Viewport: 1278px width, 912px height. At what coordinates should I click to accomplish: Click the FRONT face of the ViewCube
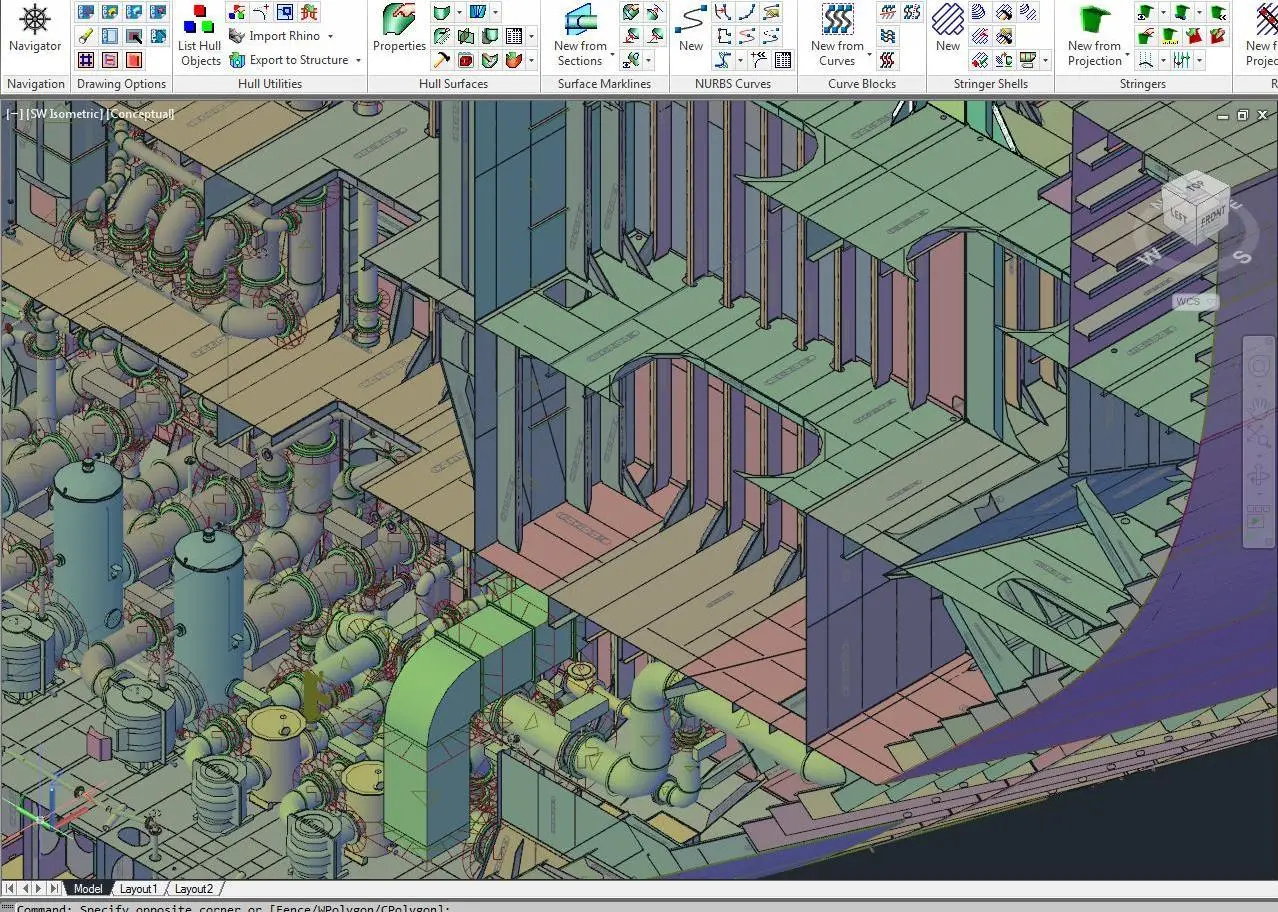1212,218
